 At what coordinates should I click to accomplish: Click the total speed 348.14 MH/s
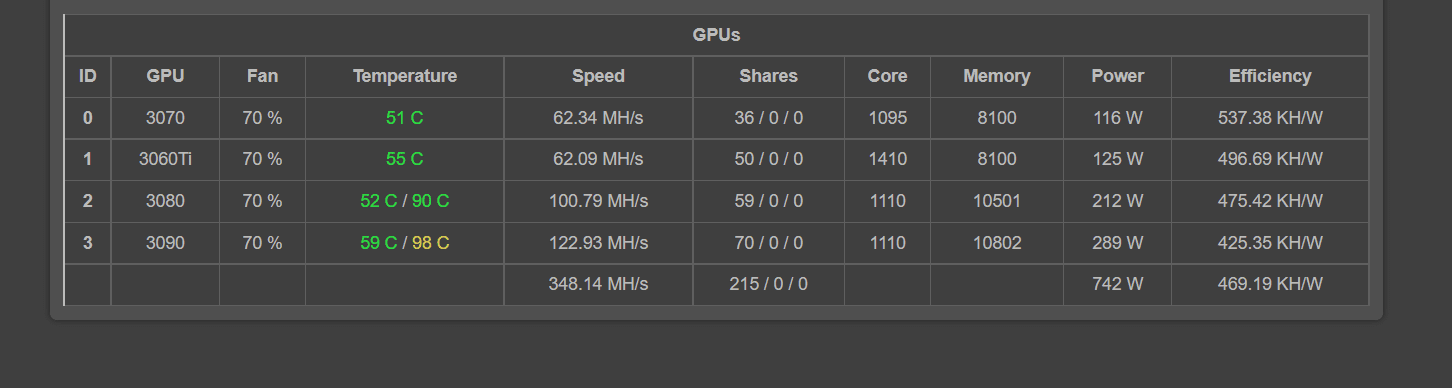598,284
